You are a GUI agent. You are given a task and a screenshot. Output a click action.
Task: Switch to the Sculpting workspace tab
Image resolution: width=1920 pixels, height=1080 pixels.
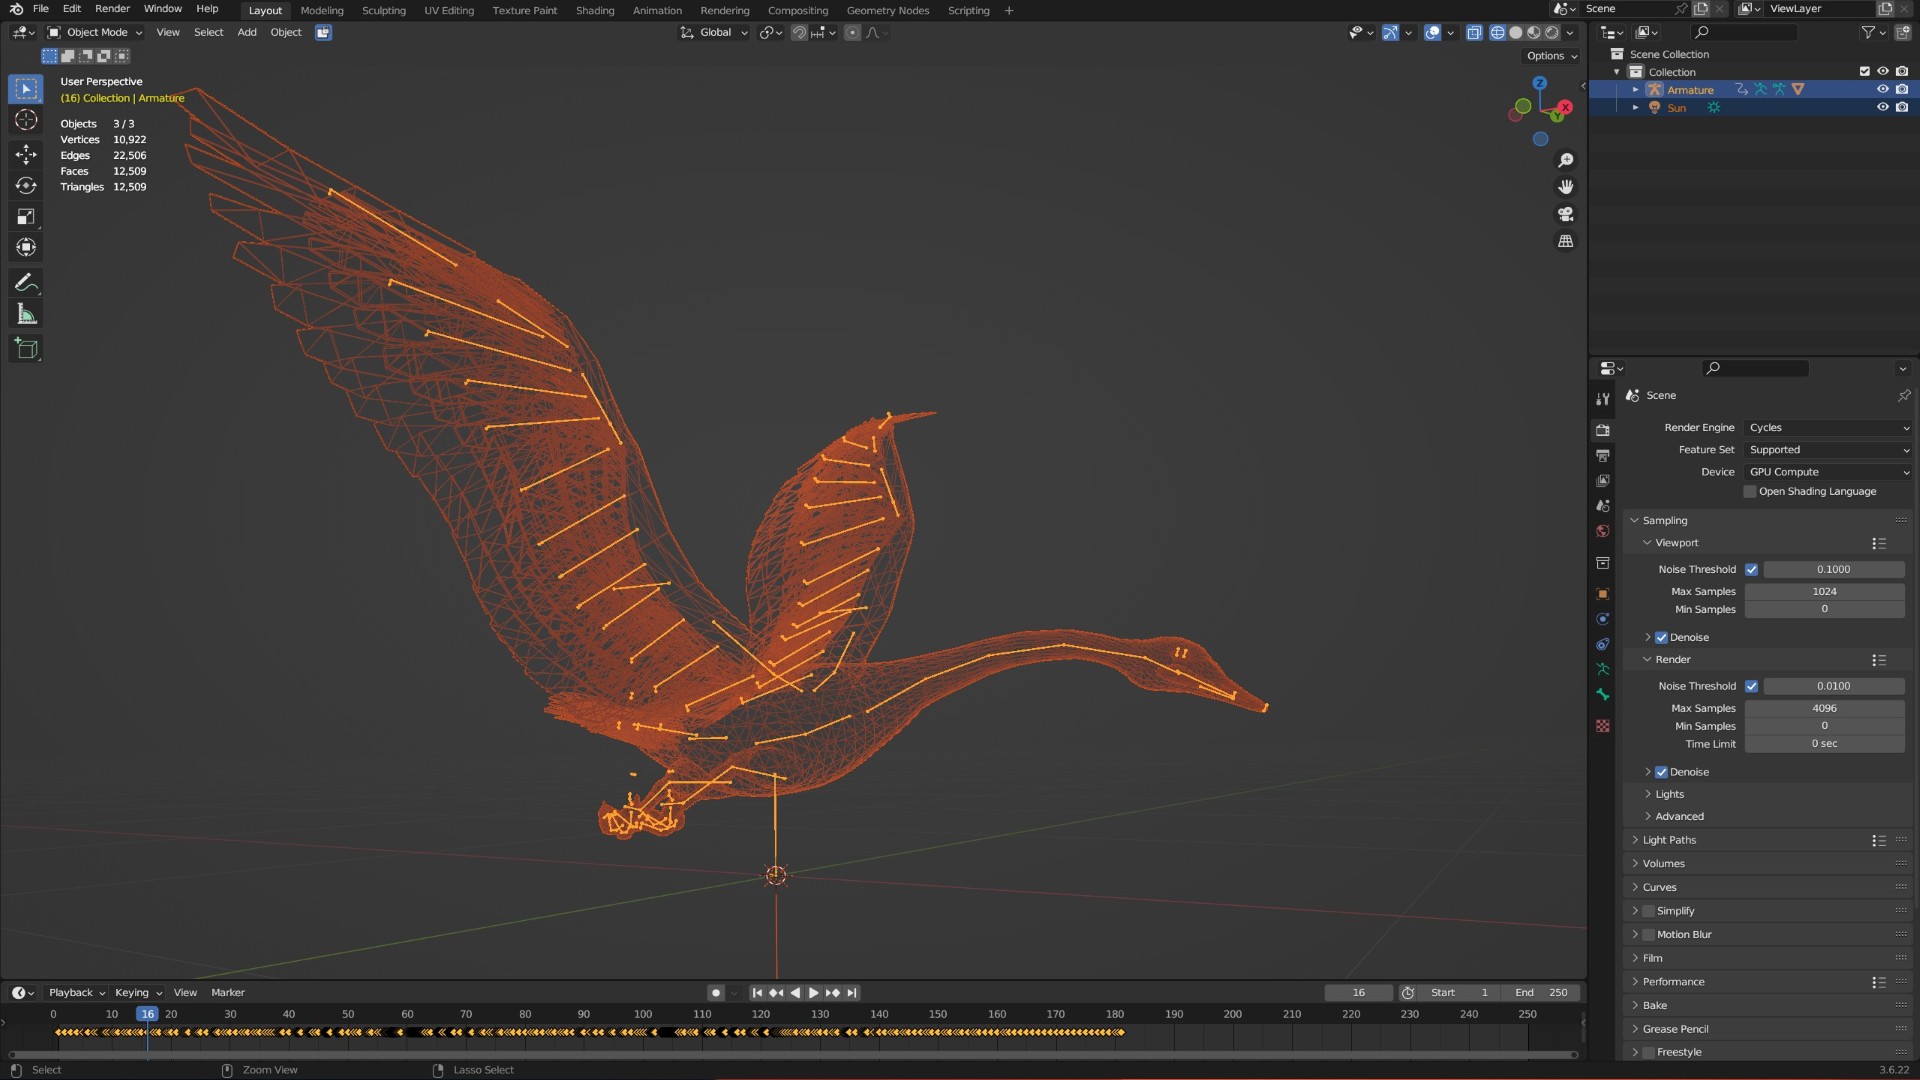click(x=383, y=10)
